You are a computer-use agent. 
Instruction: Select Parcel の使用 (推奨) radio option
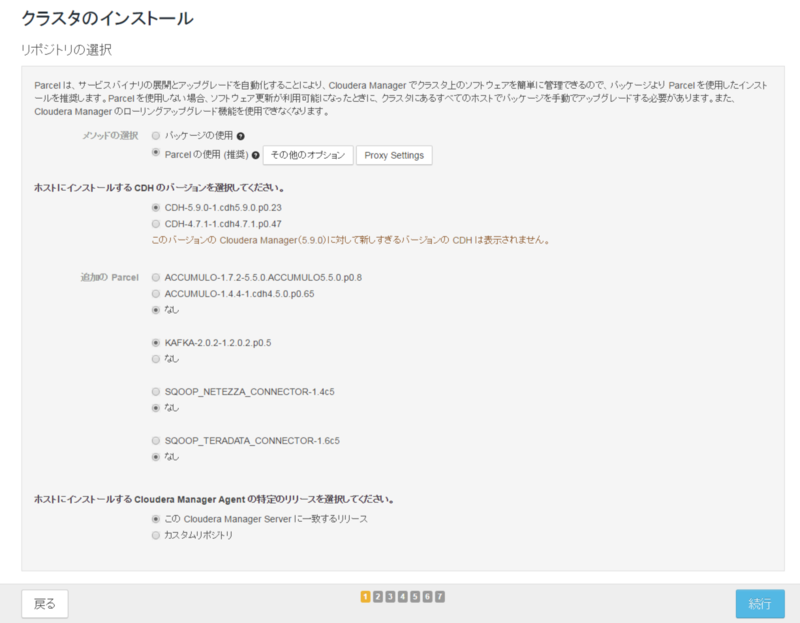pos(156,153)
